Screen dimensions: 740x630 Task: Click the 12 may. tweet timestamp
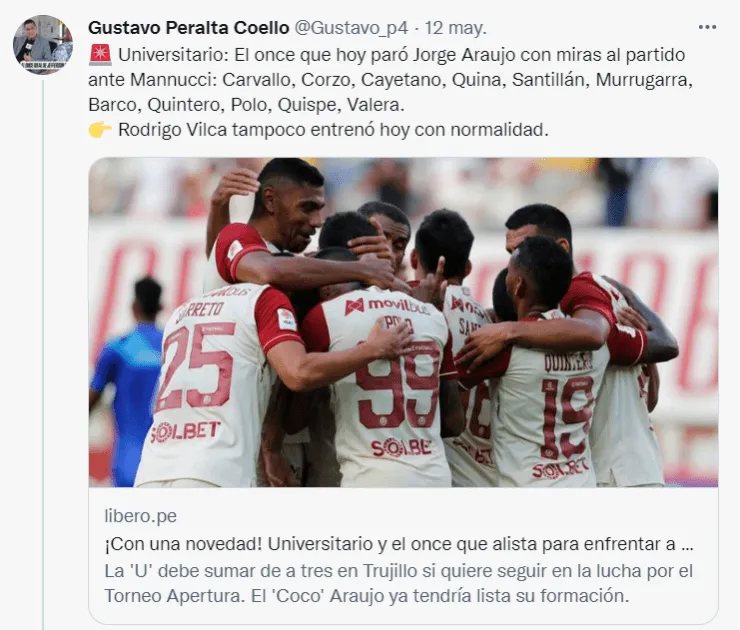455,28
